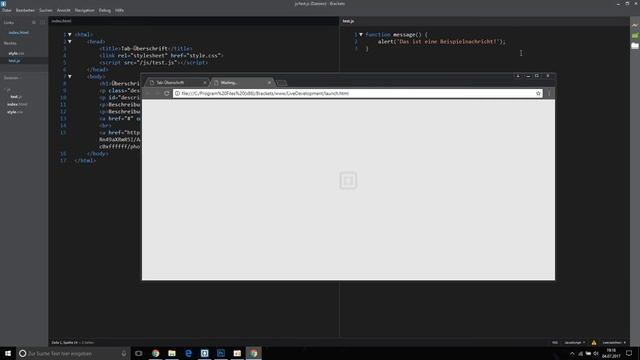Open the Navigation menu
The height and width of the screenshot is (360, 640).
point(84,10)
